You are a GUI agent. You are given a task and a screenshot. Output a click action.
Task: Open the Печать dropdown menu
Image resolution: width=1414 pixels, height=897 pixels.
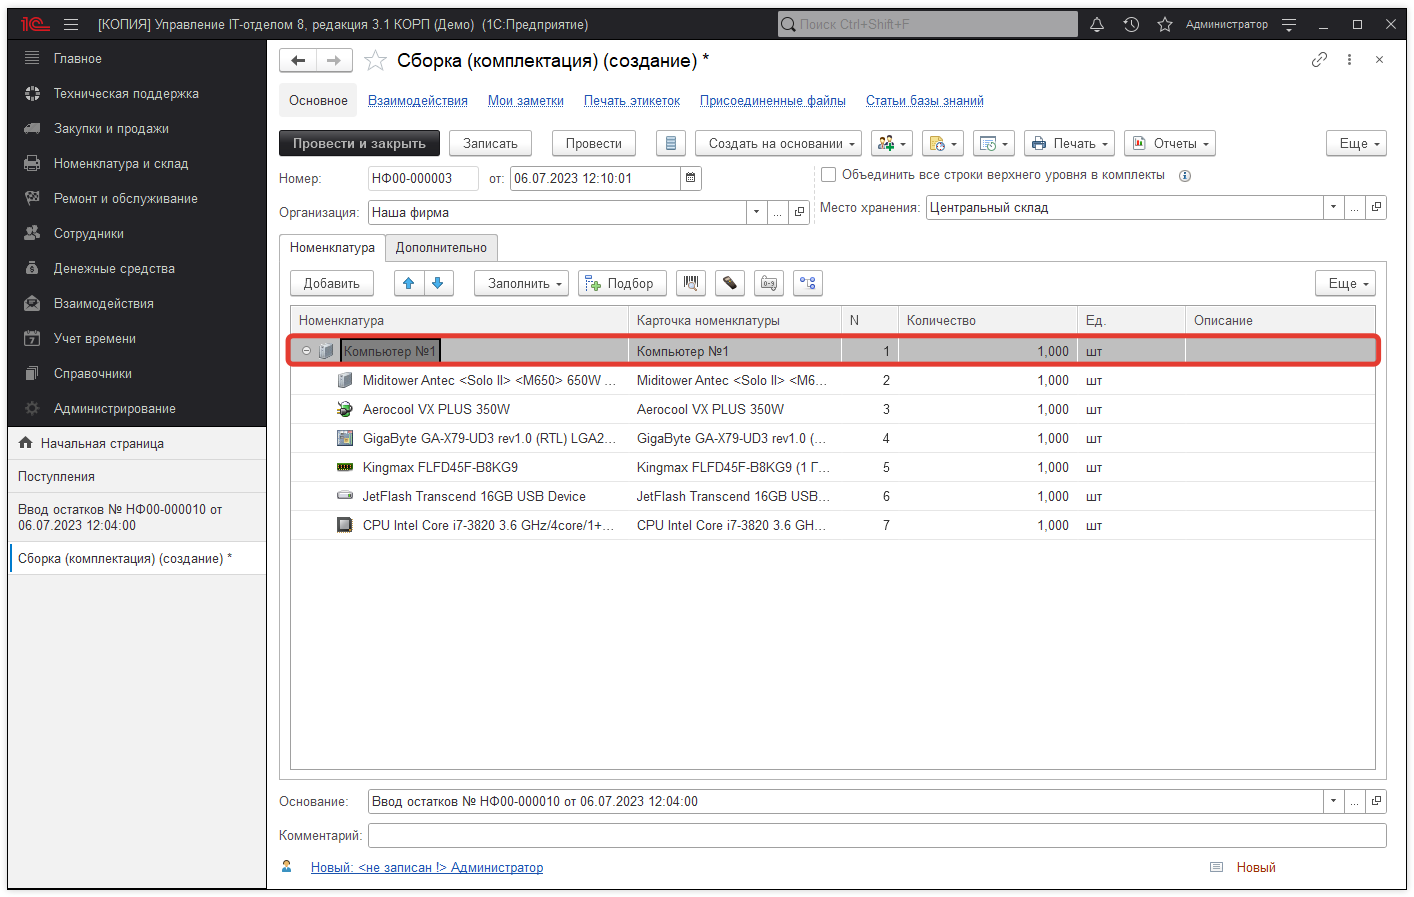[1070, 143]
